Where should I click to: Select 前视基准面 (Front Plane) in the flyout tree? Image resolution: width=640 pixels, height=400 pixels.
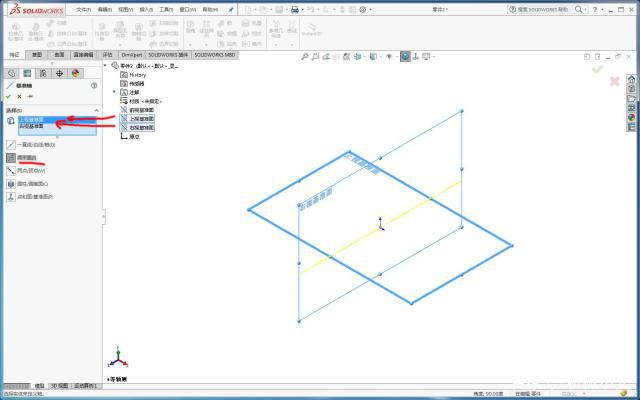pos(137,110)
